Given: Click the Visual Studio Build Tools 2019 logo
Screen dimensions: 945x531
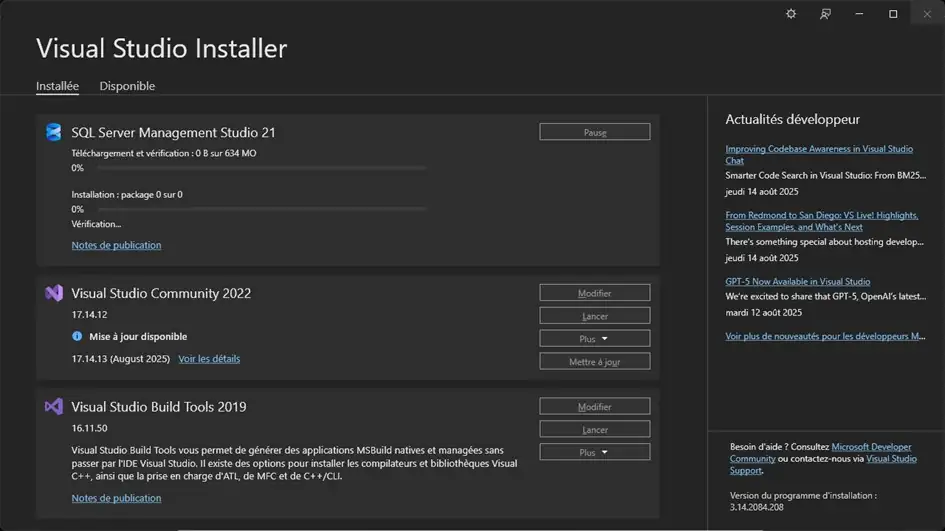Looking at the screenshot, I should pyautogui.click(x=54, y=406).
